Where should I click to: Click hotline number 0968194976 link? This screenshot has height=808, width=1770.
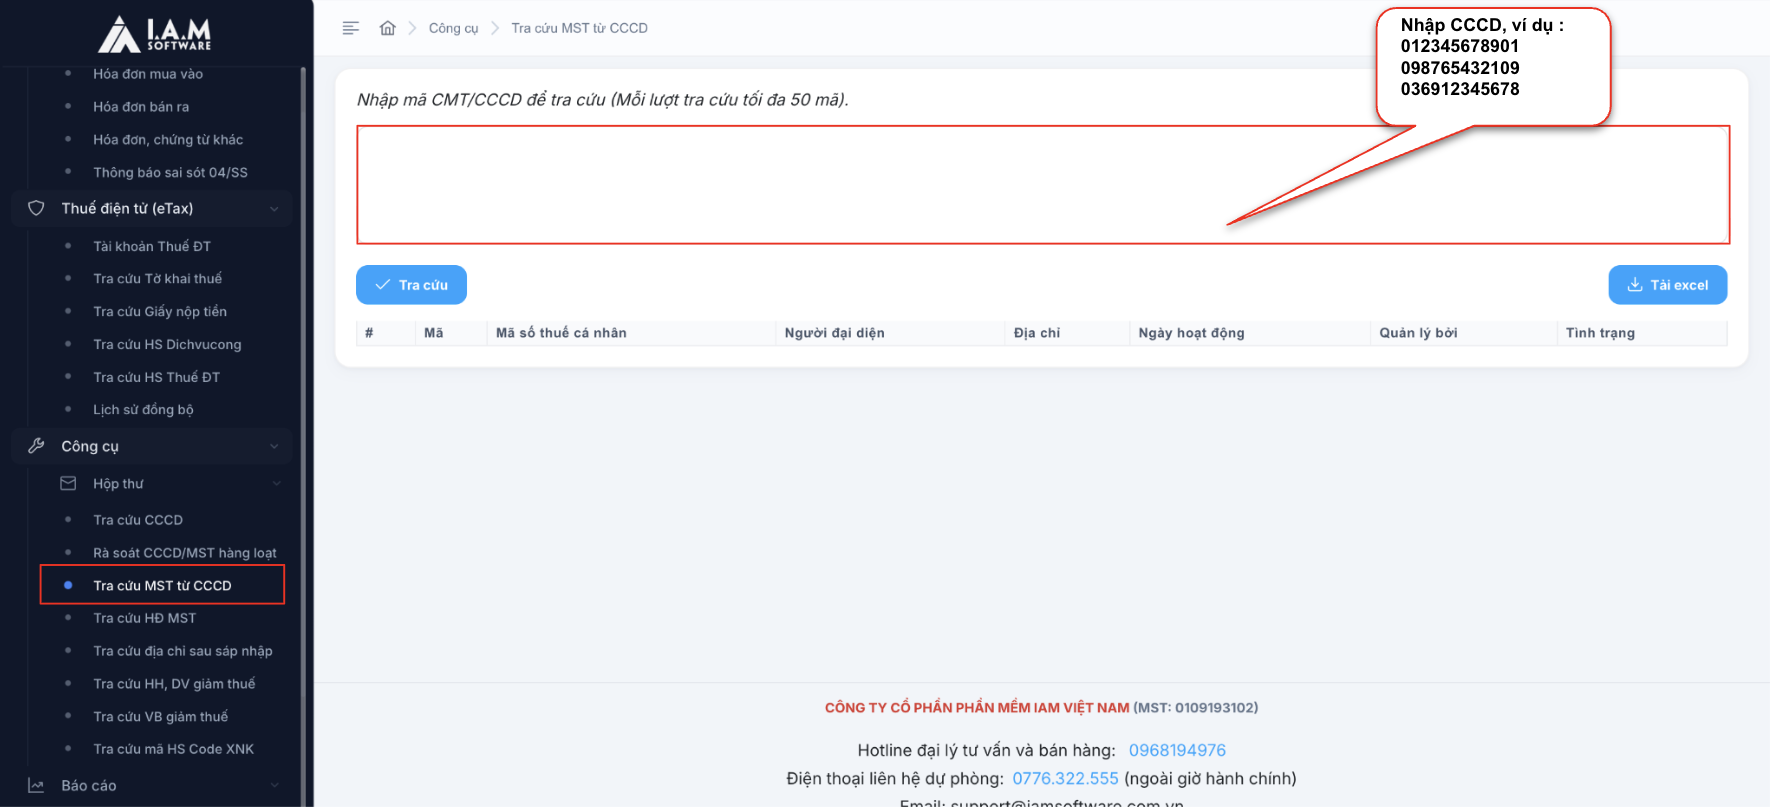(x=1177, y=750)
